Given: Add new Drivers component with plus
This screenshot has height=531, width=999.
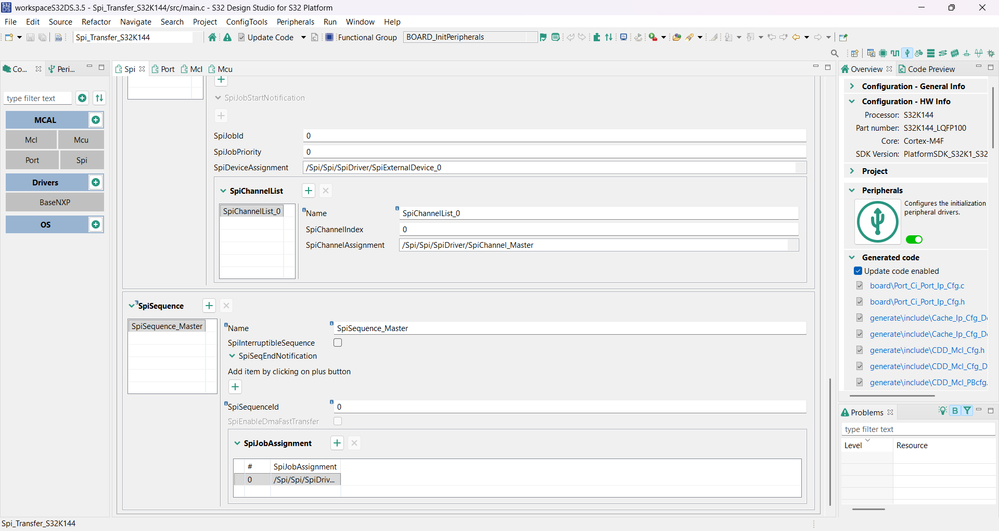Looking at the screenshot, I should click(x=96, y=182).
